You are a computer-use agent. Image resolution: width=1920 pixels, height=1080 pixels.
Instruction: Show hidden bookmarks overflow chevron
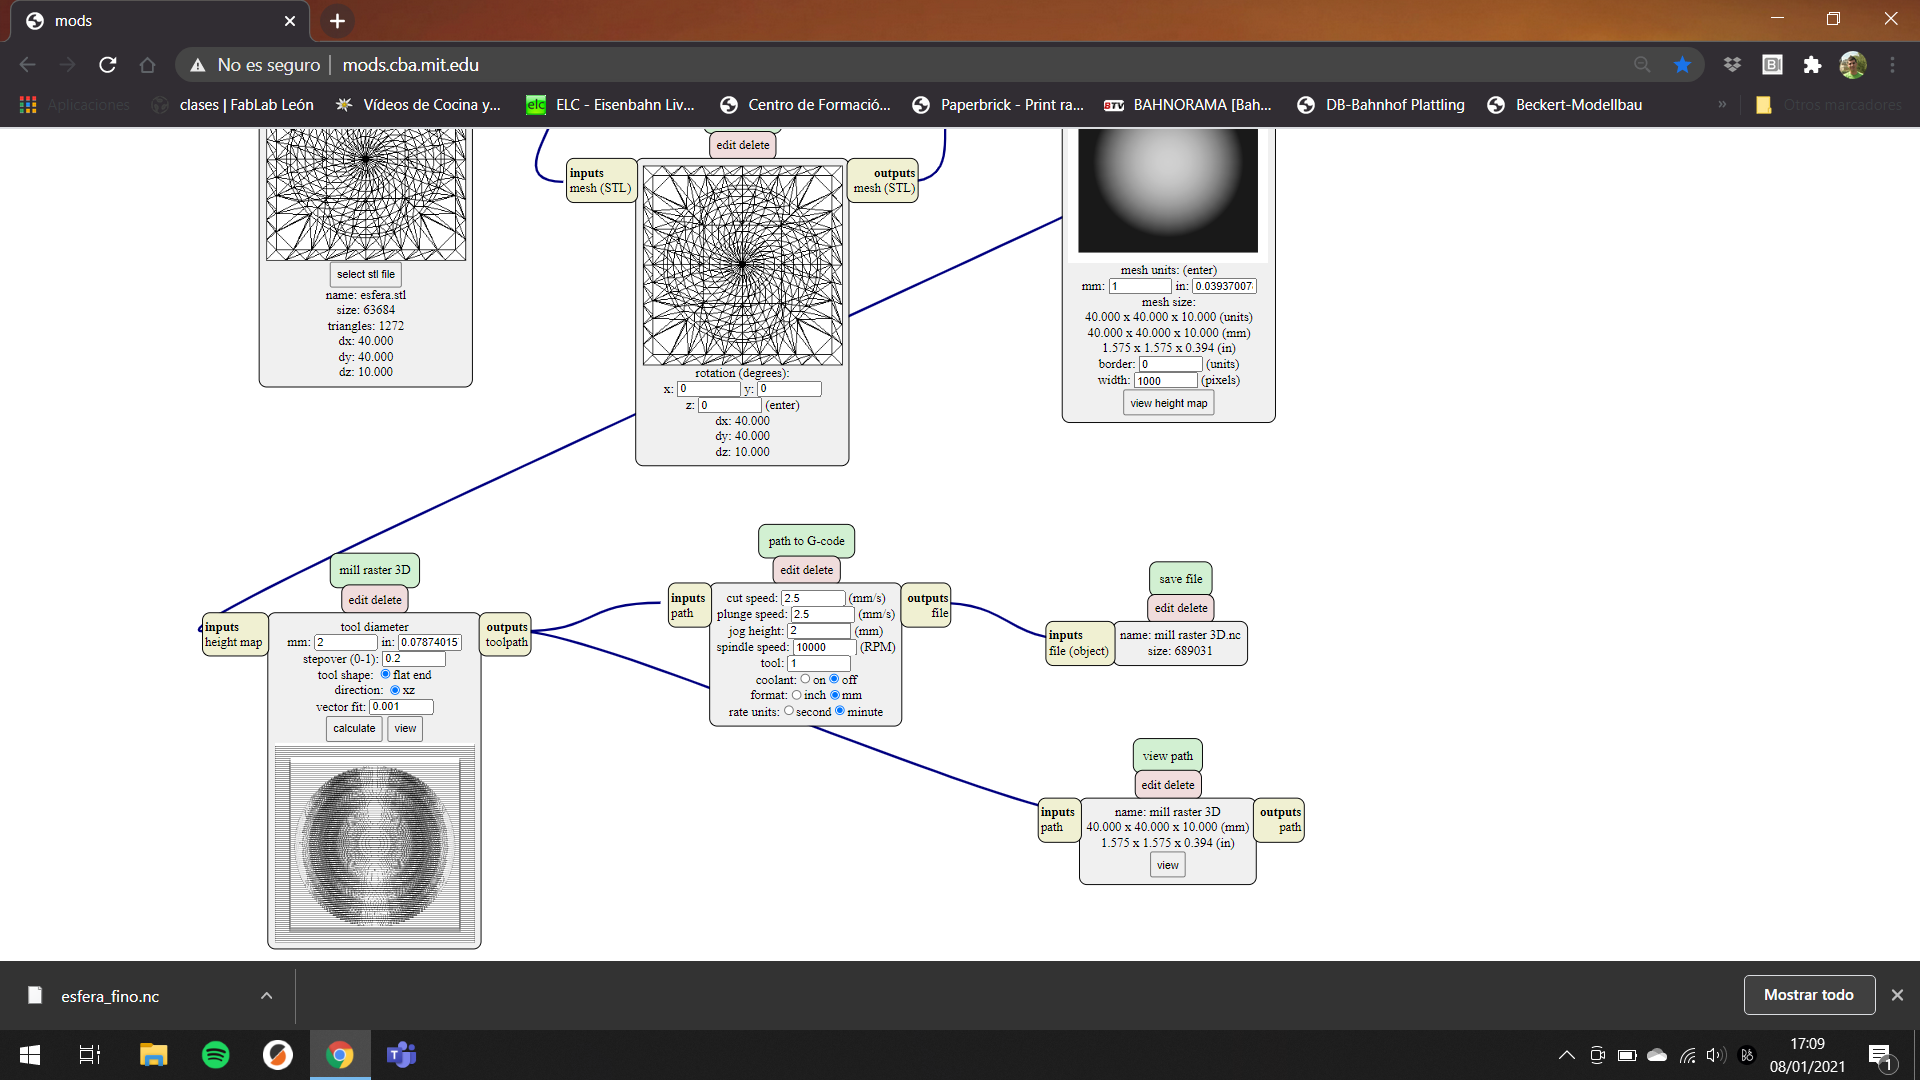point(1722,105)
